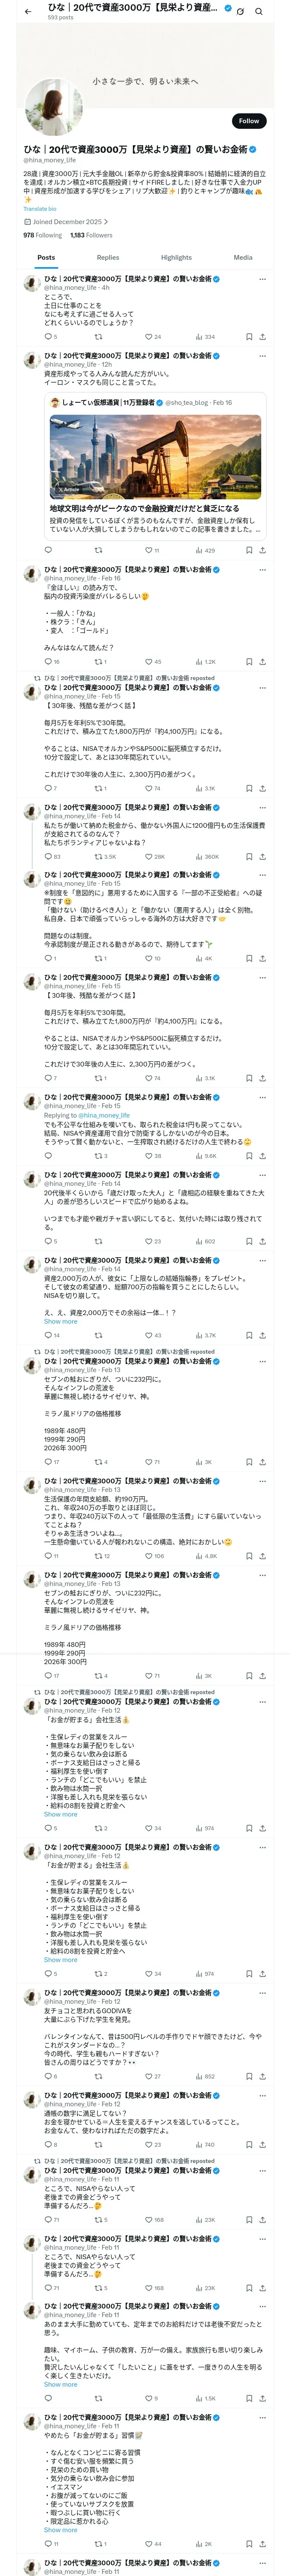Share the 4h post about 土日に仕事
The image size is (290, 2576).
262,337
